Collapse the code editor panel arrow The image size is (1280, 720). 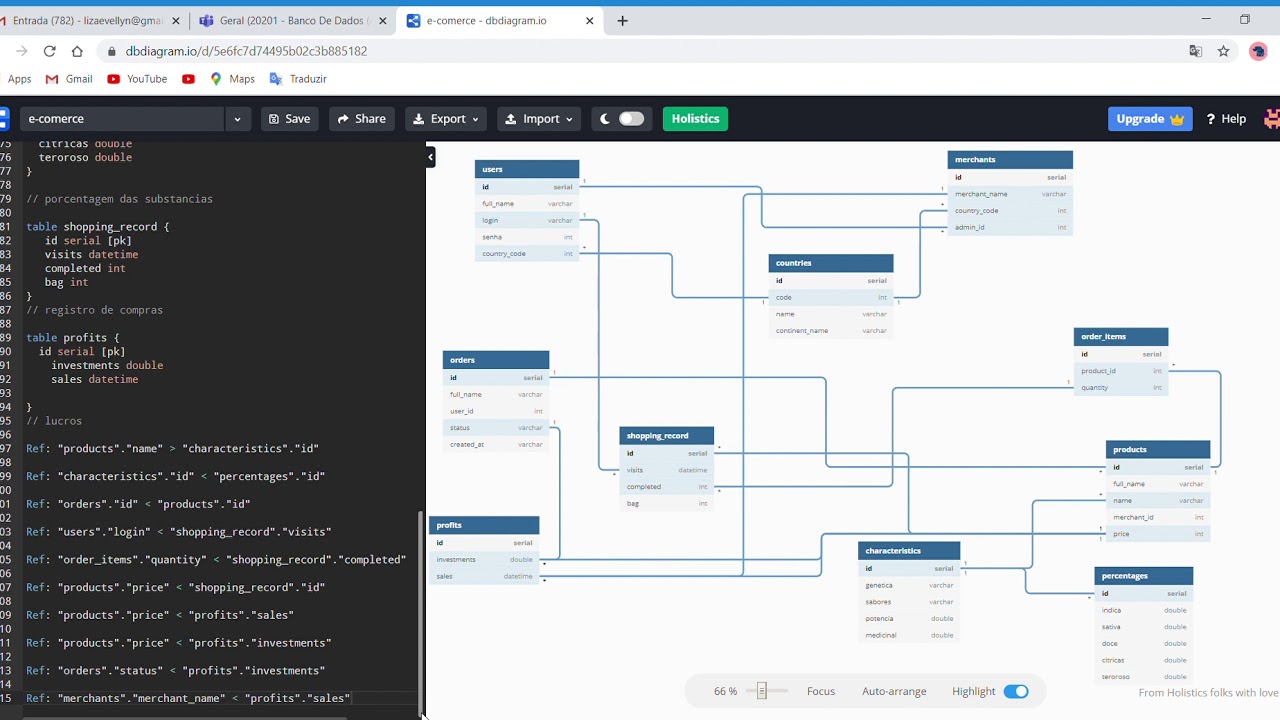[431, 156]
